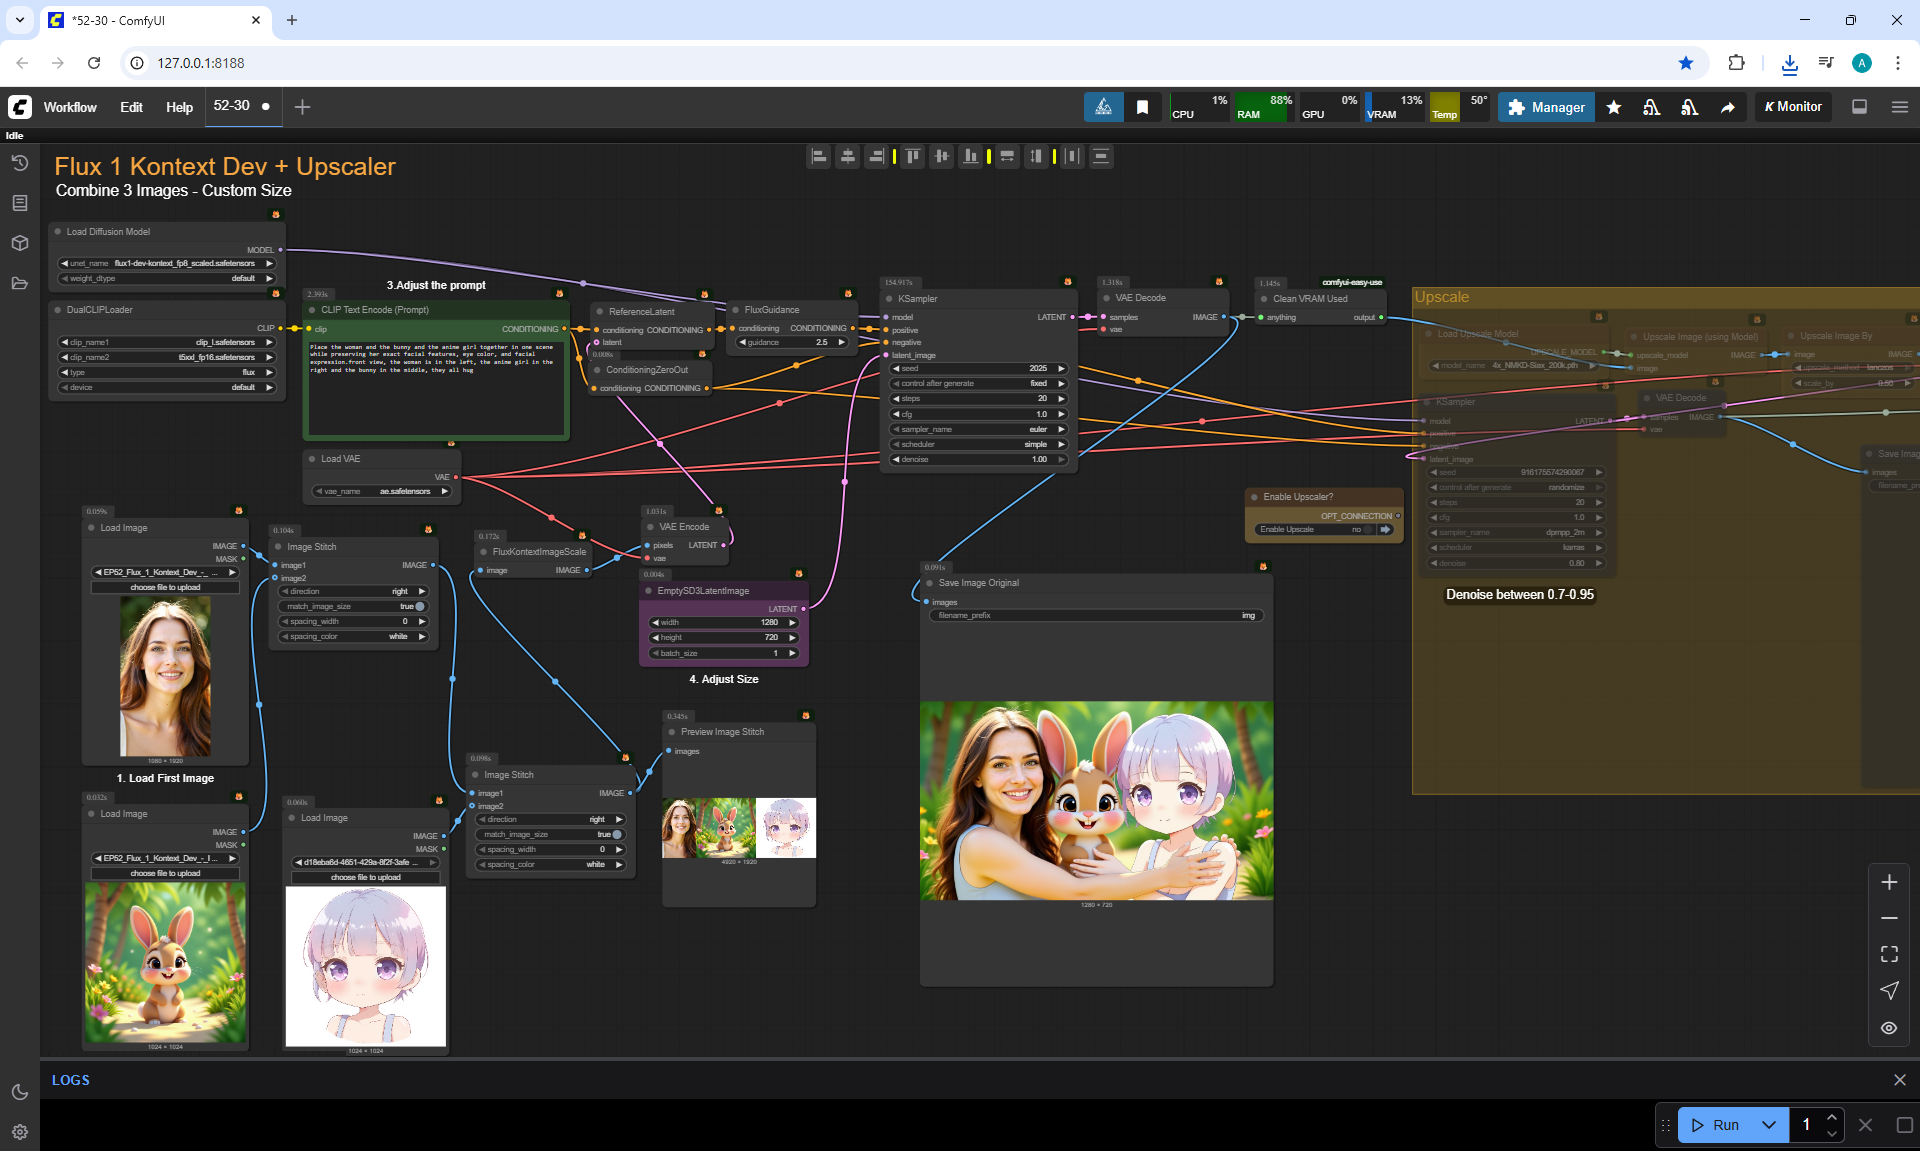Toggle Enable Upscale switch
The image size is (1920, 1151).
(1369, 529)
